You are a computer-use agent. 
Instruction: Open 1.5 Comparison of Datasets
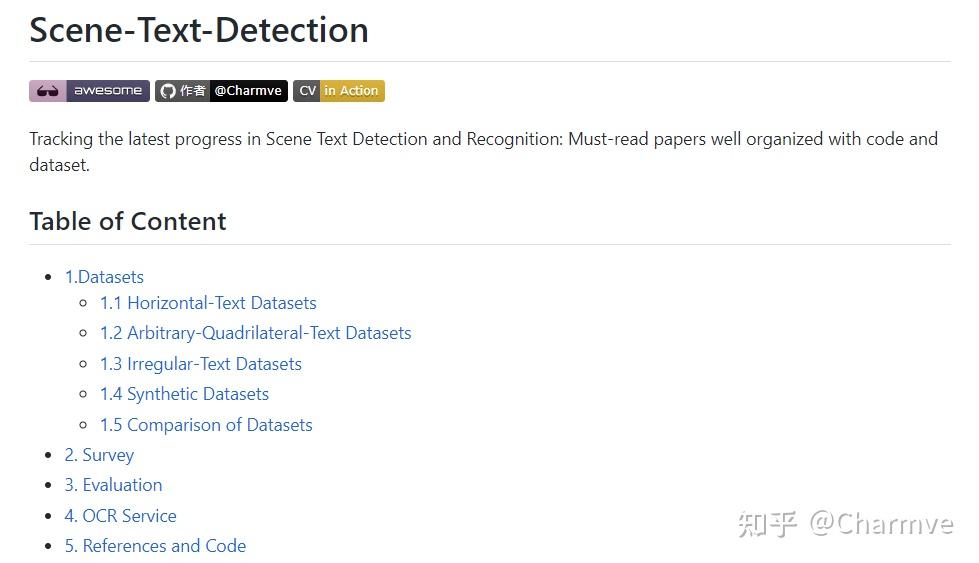point(206,425)
